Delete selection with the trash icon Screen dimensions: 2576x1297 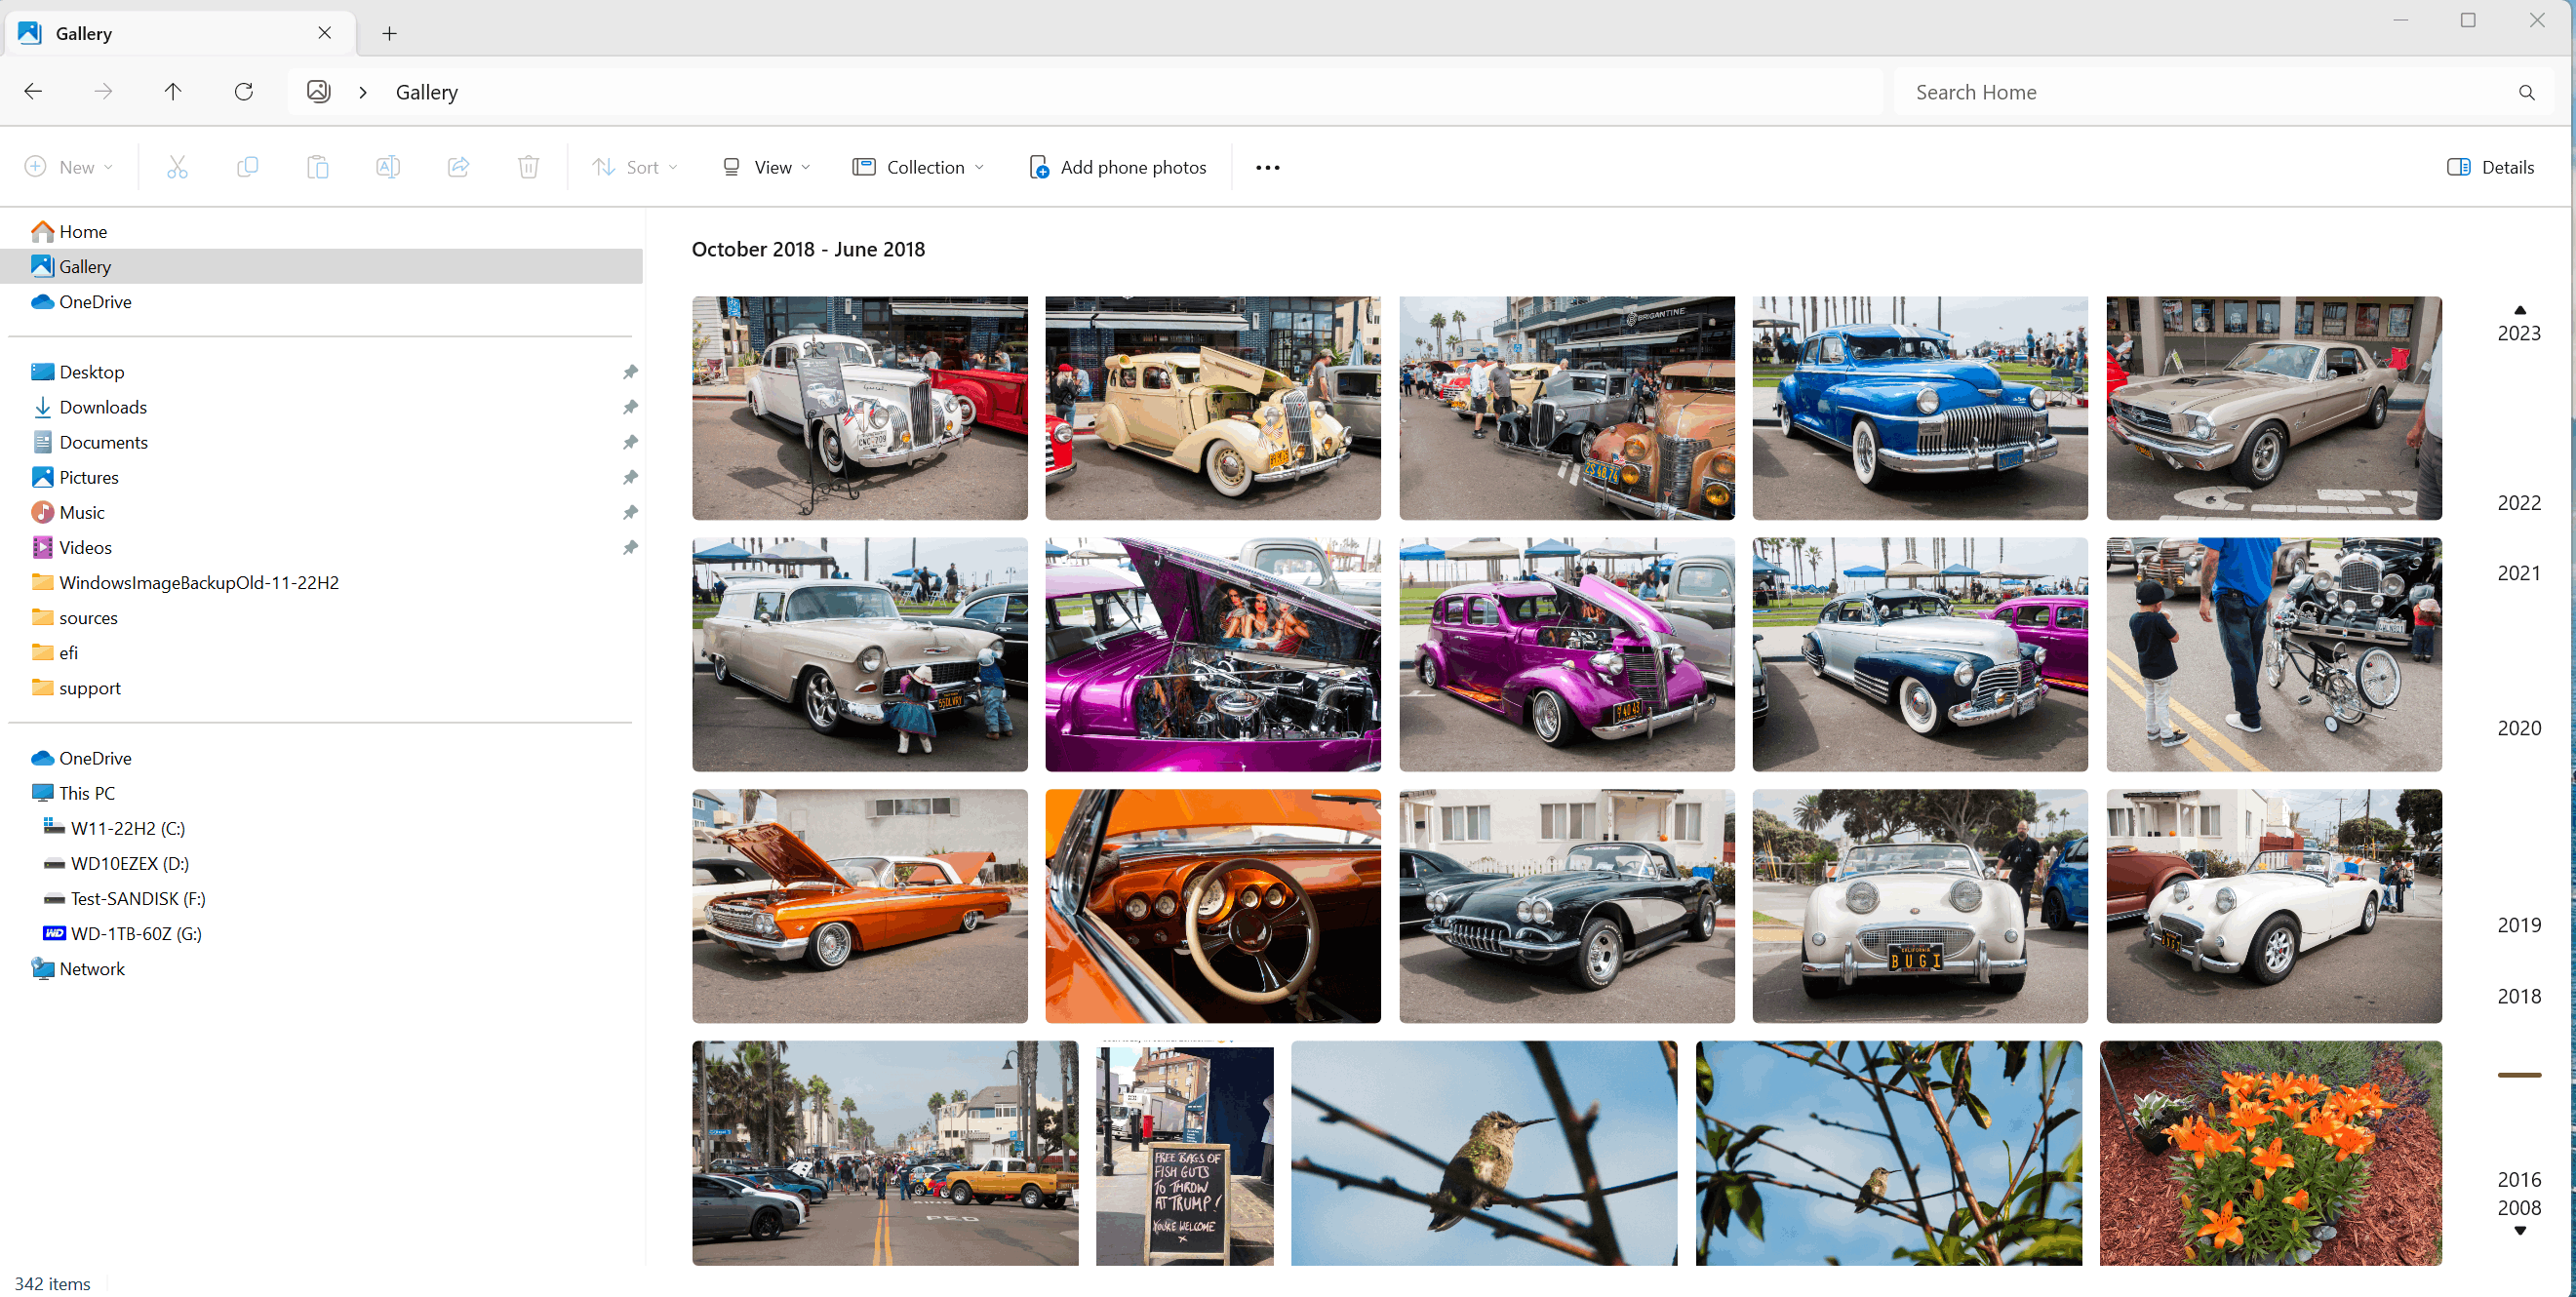pos(529,167)
